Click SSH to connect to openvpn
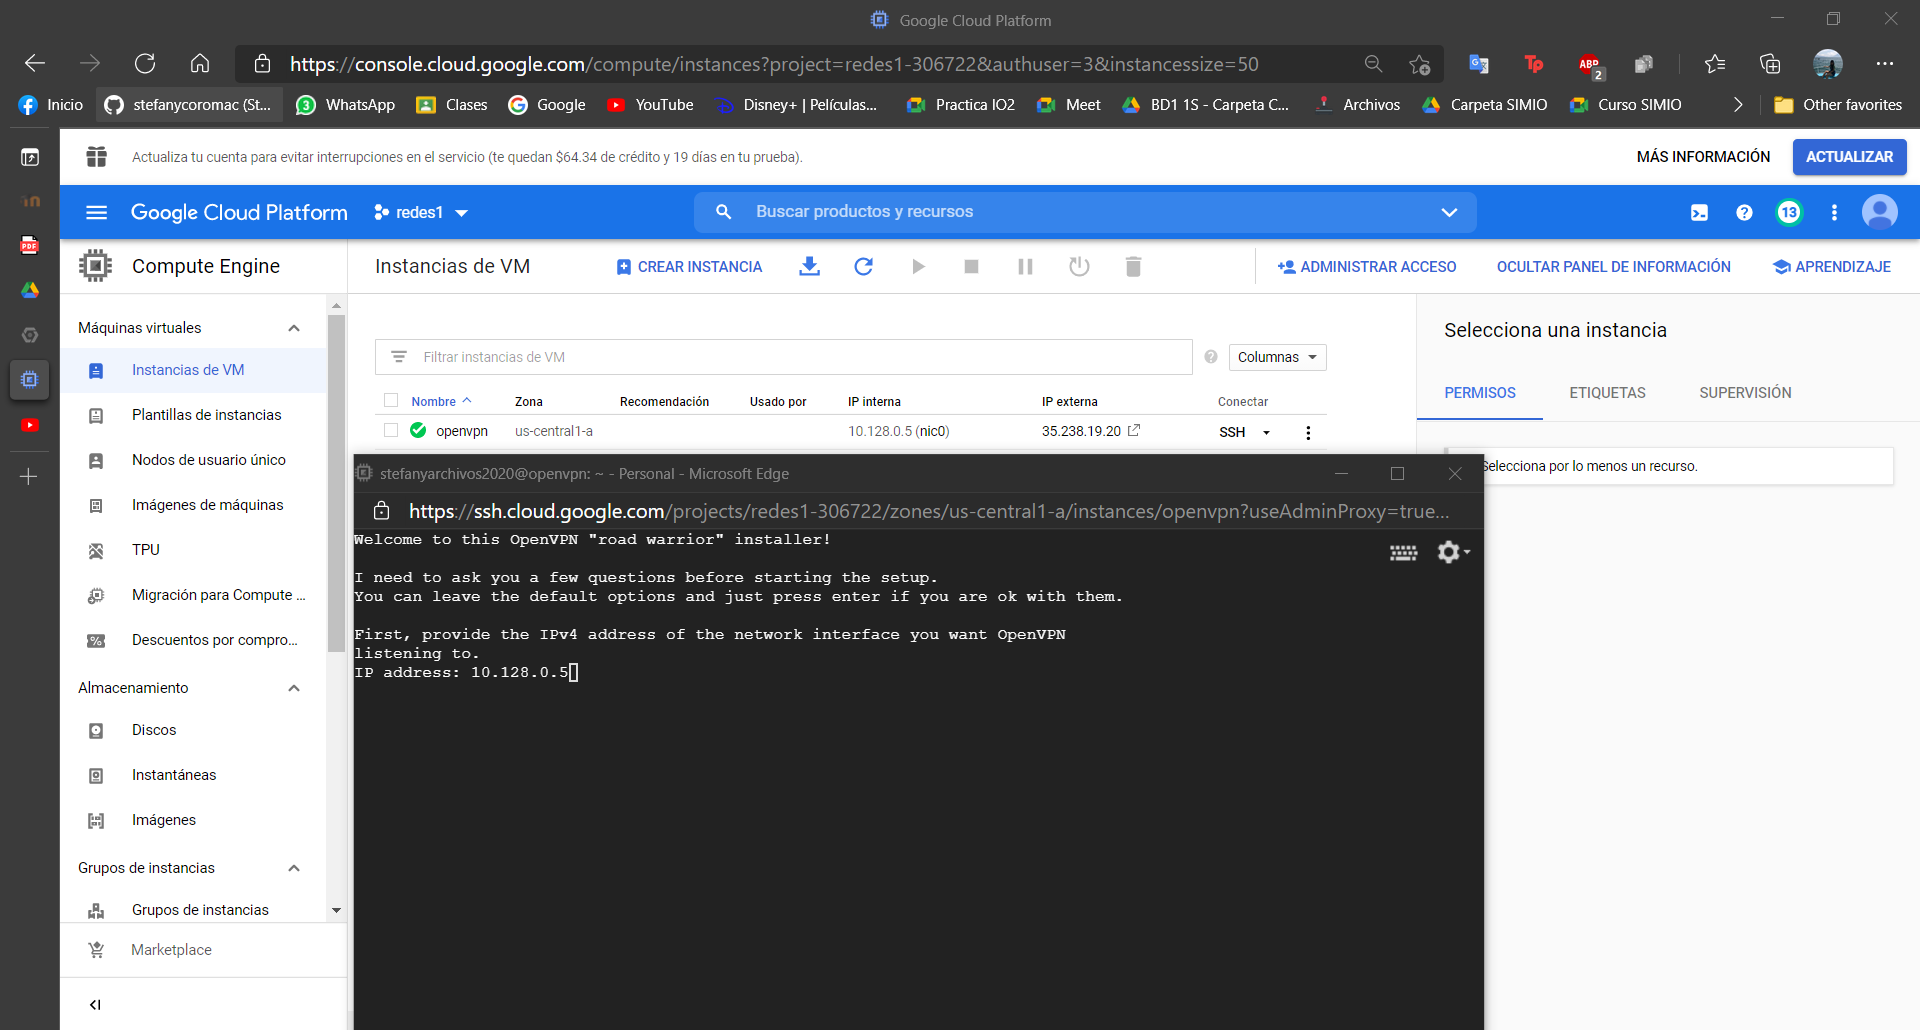This screenshot has width=1920, height=1030. (1232, 432)
